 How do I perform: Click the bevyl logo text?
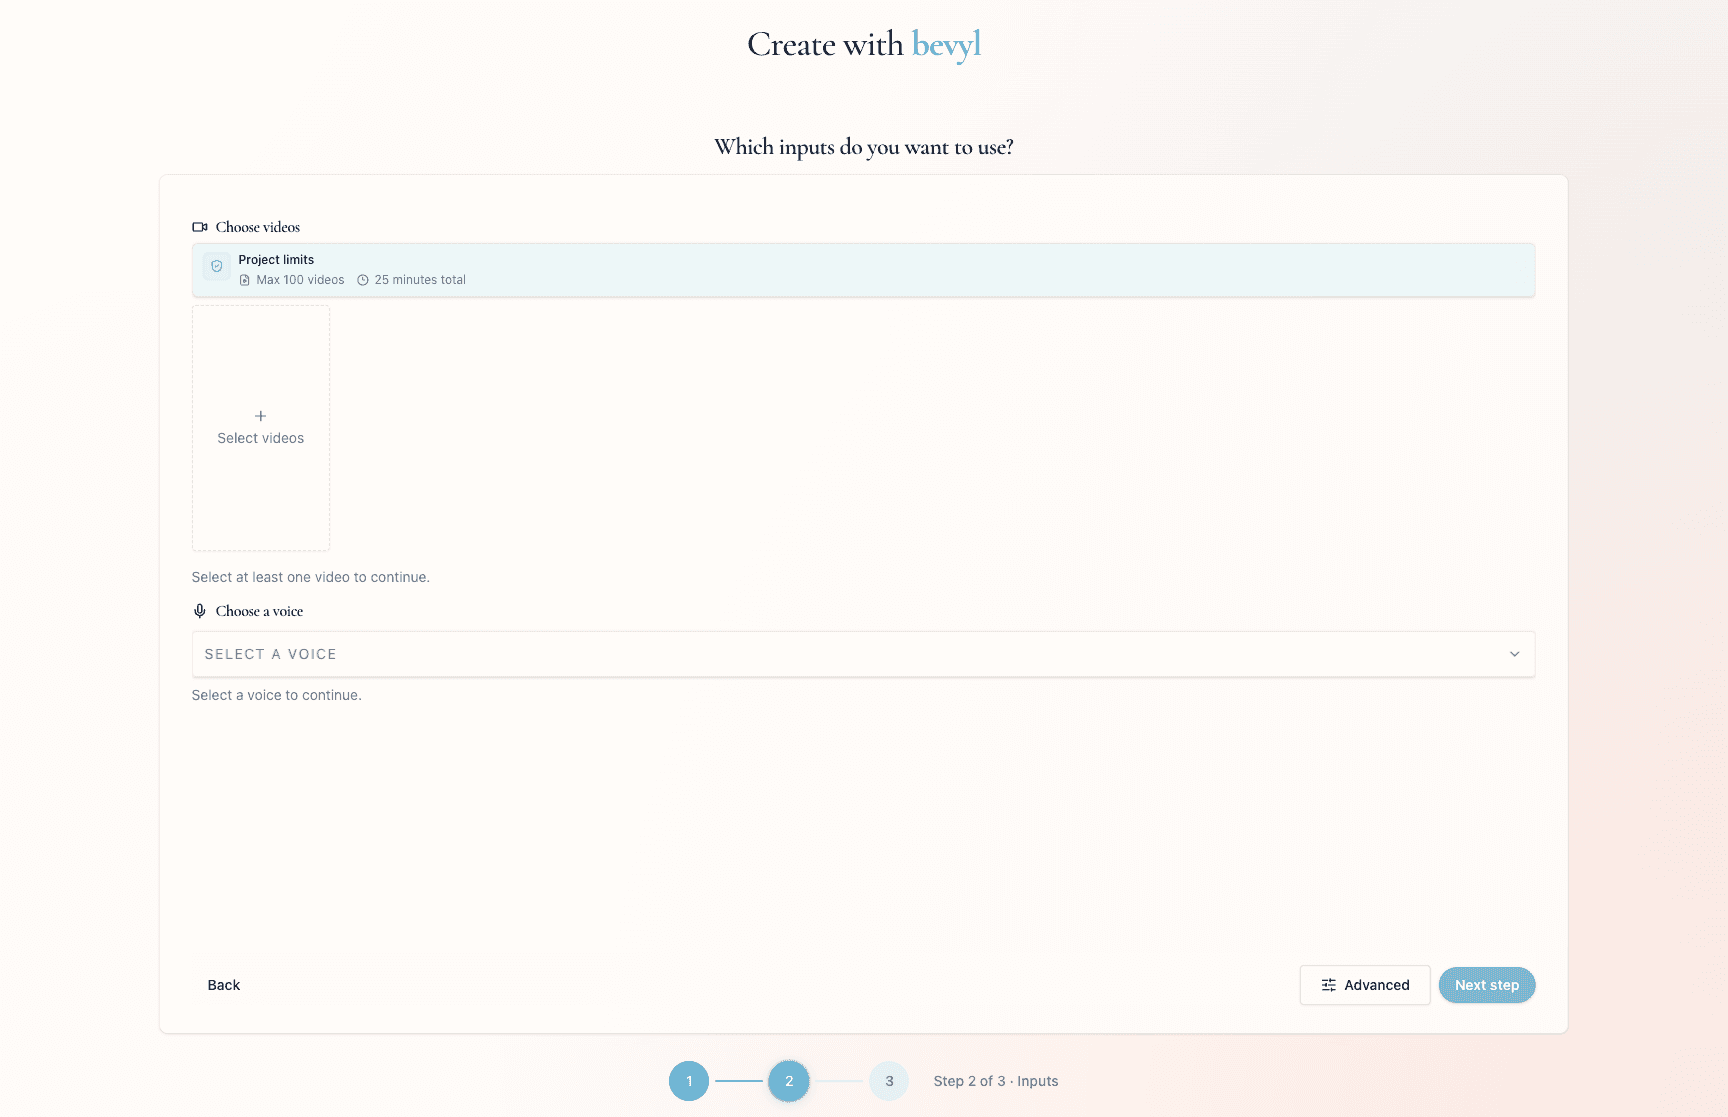tap(946, 45)
